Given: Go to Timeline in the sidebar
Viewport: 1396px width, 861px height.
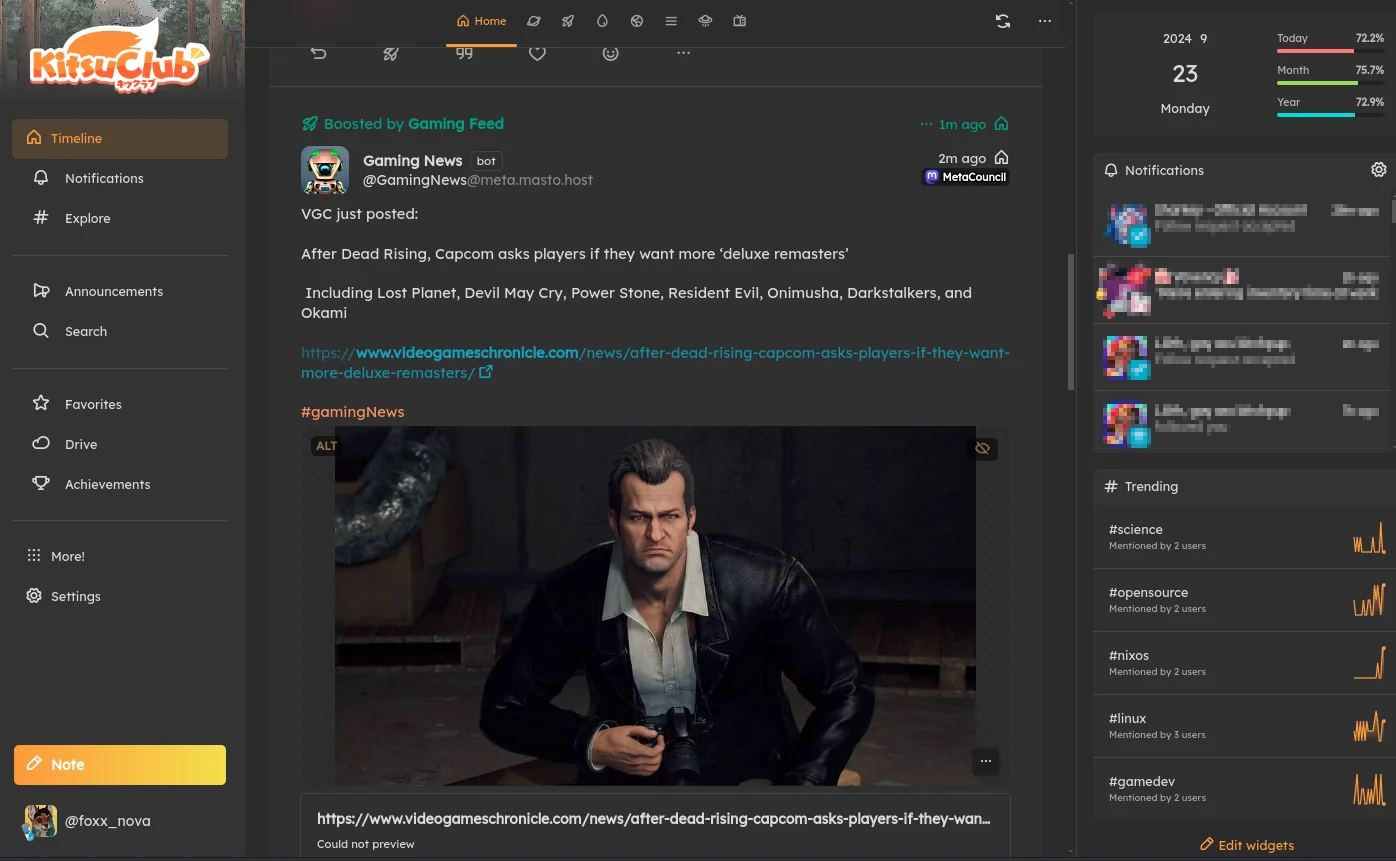Looking at the screenshot, I should (120, 138).
